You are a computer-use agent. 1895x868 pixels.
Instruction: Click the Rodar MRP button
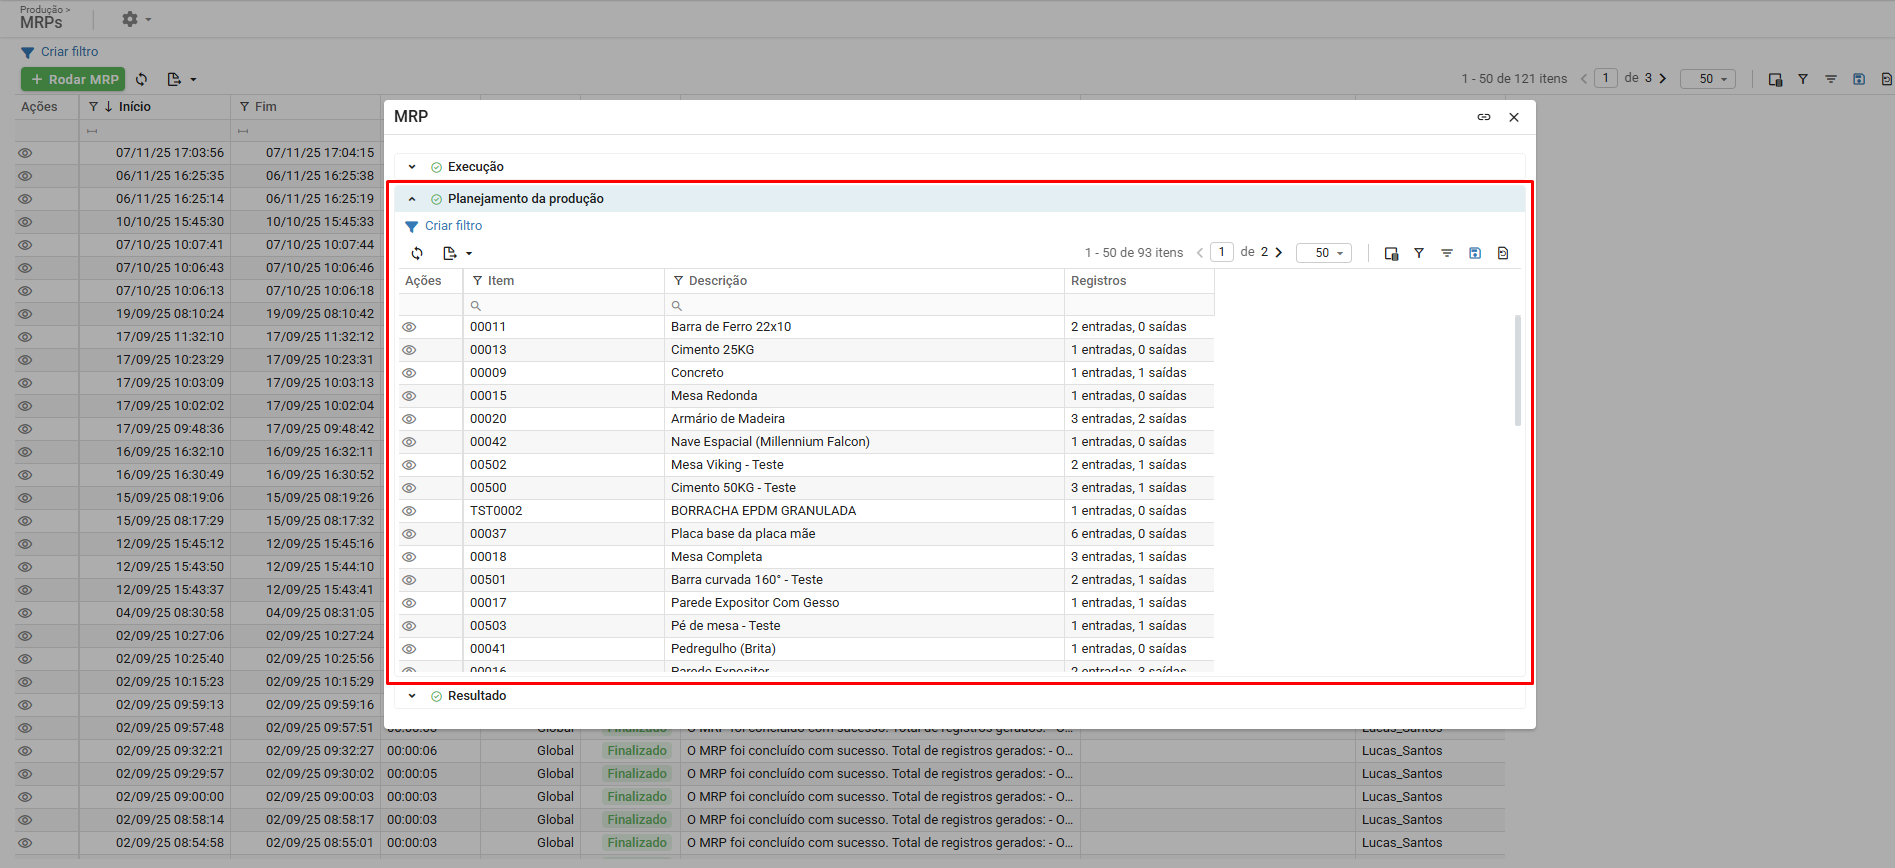[71, 79]
